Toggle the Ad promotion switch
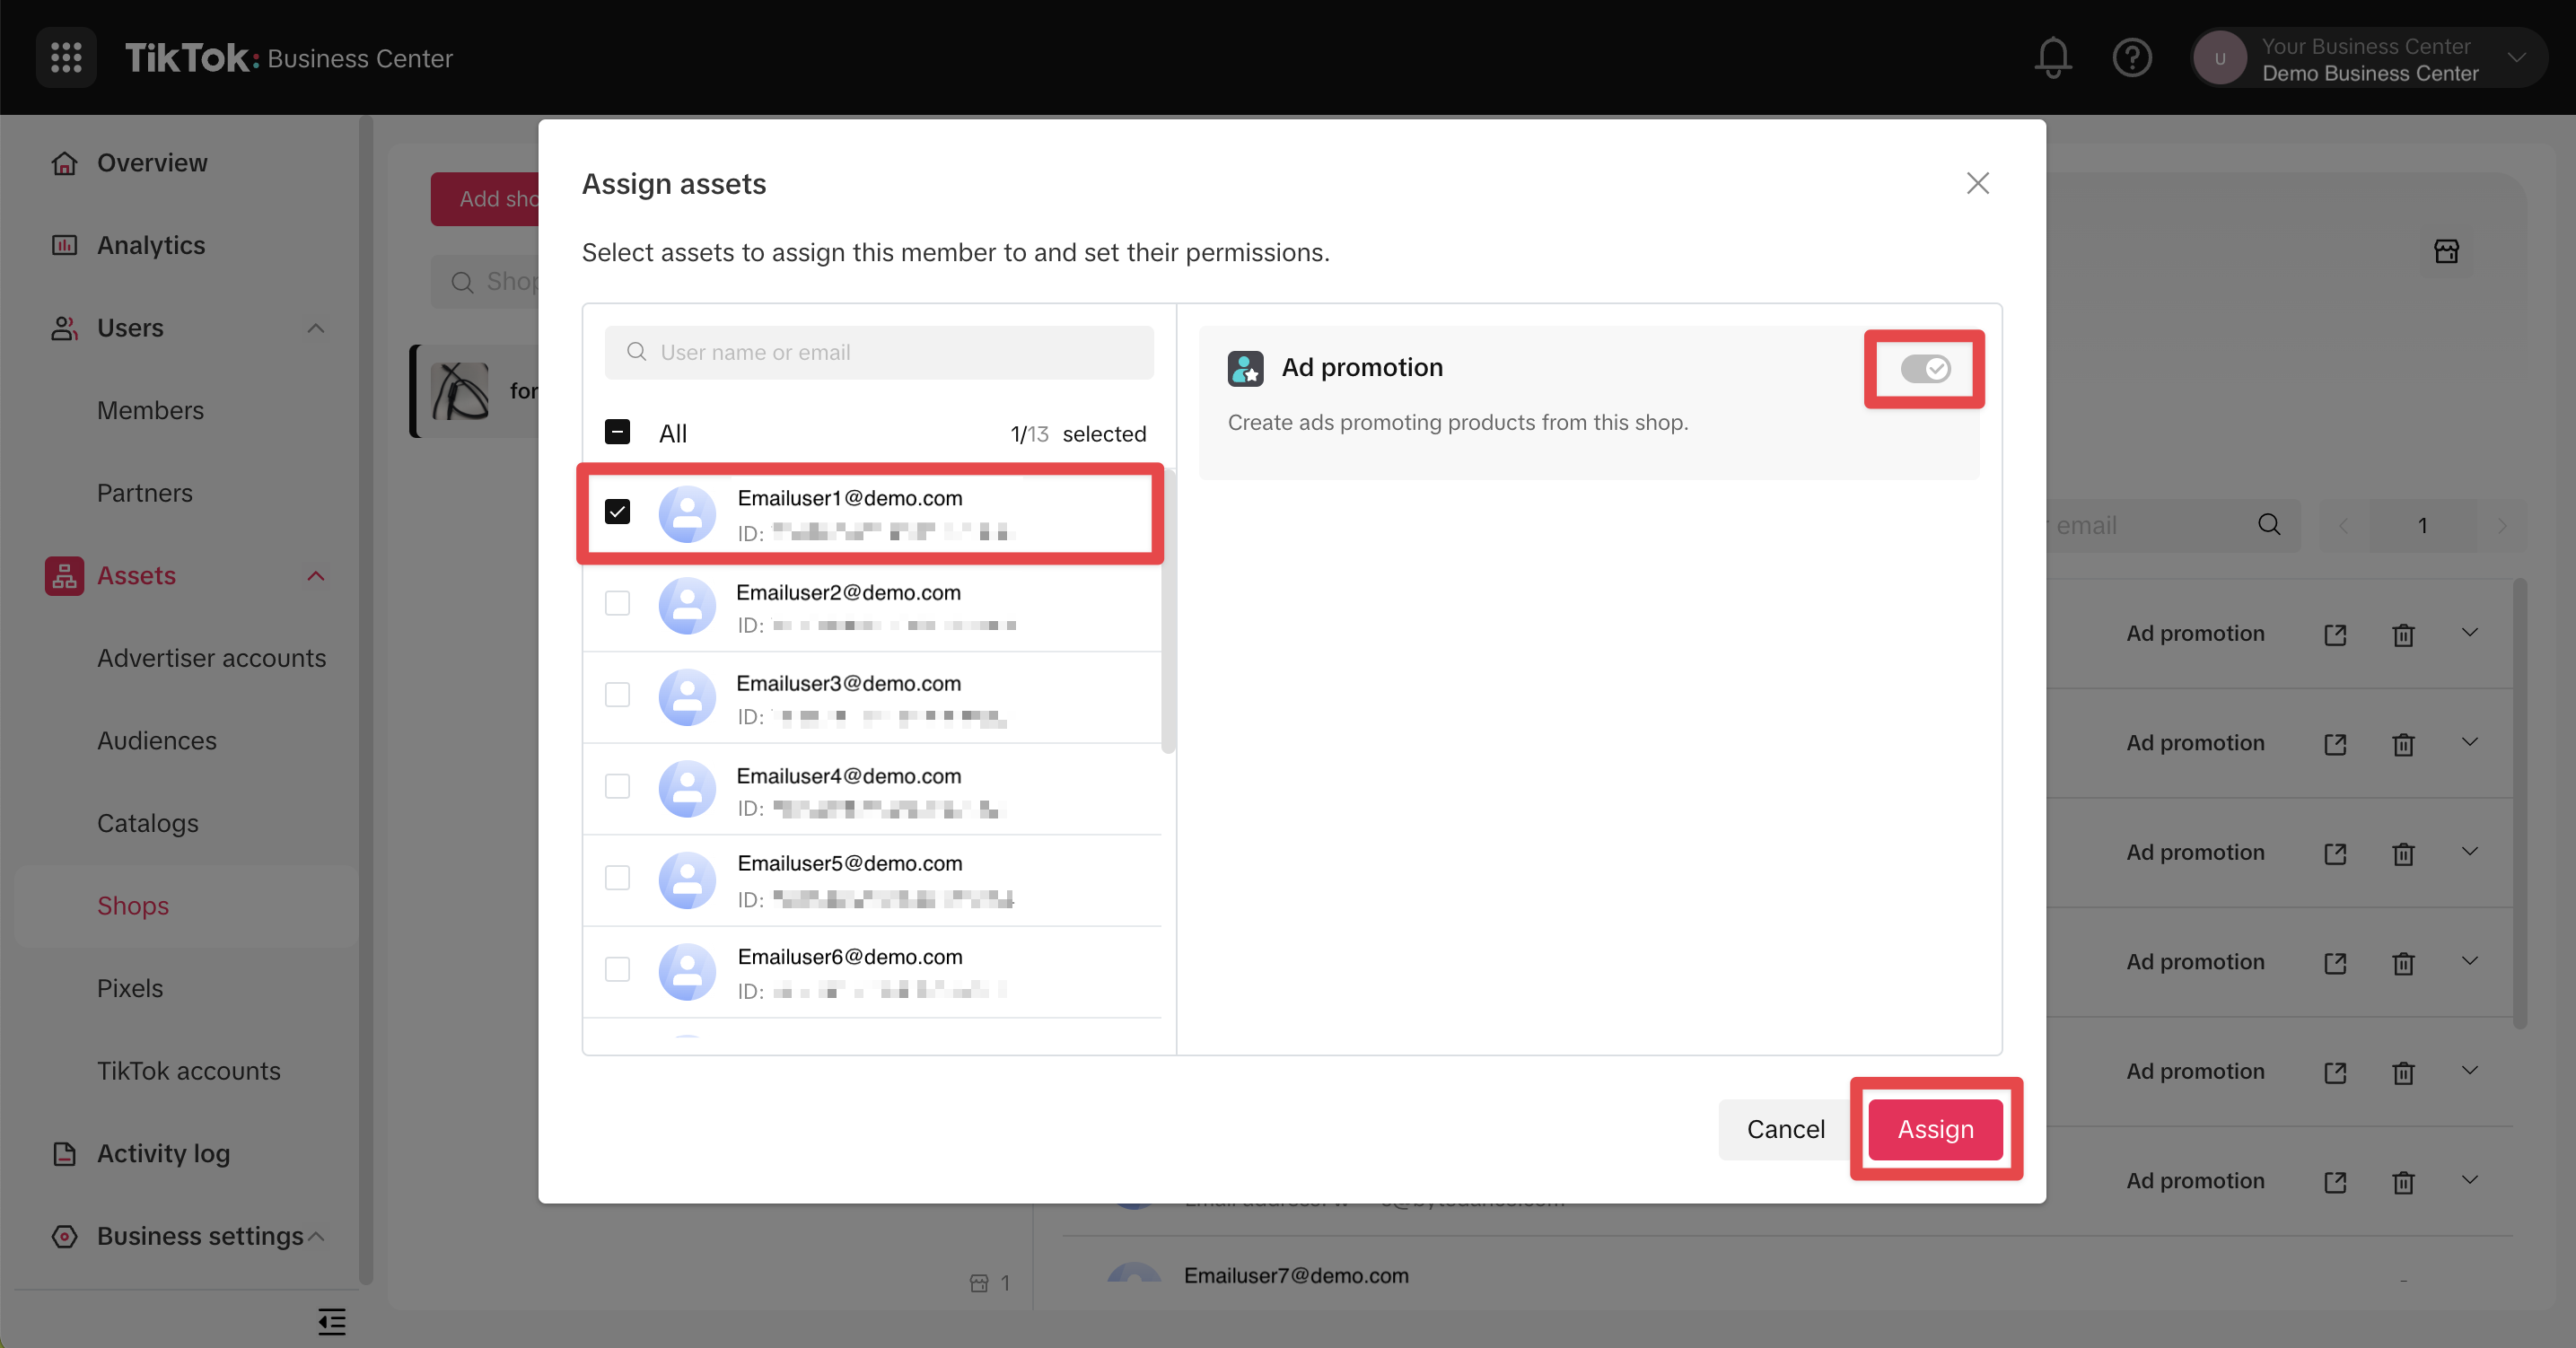This screenshot has height=1348, width=2576. 1924,369
